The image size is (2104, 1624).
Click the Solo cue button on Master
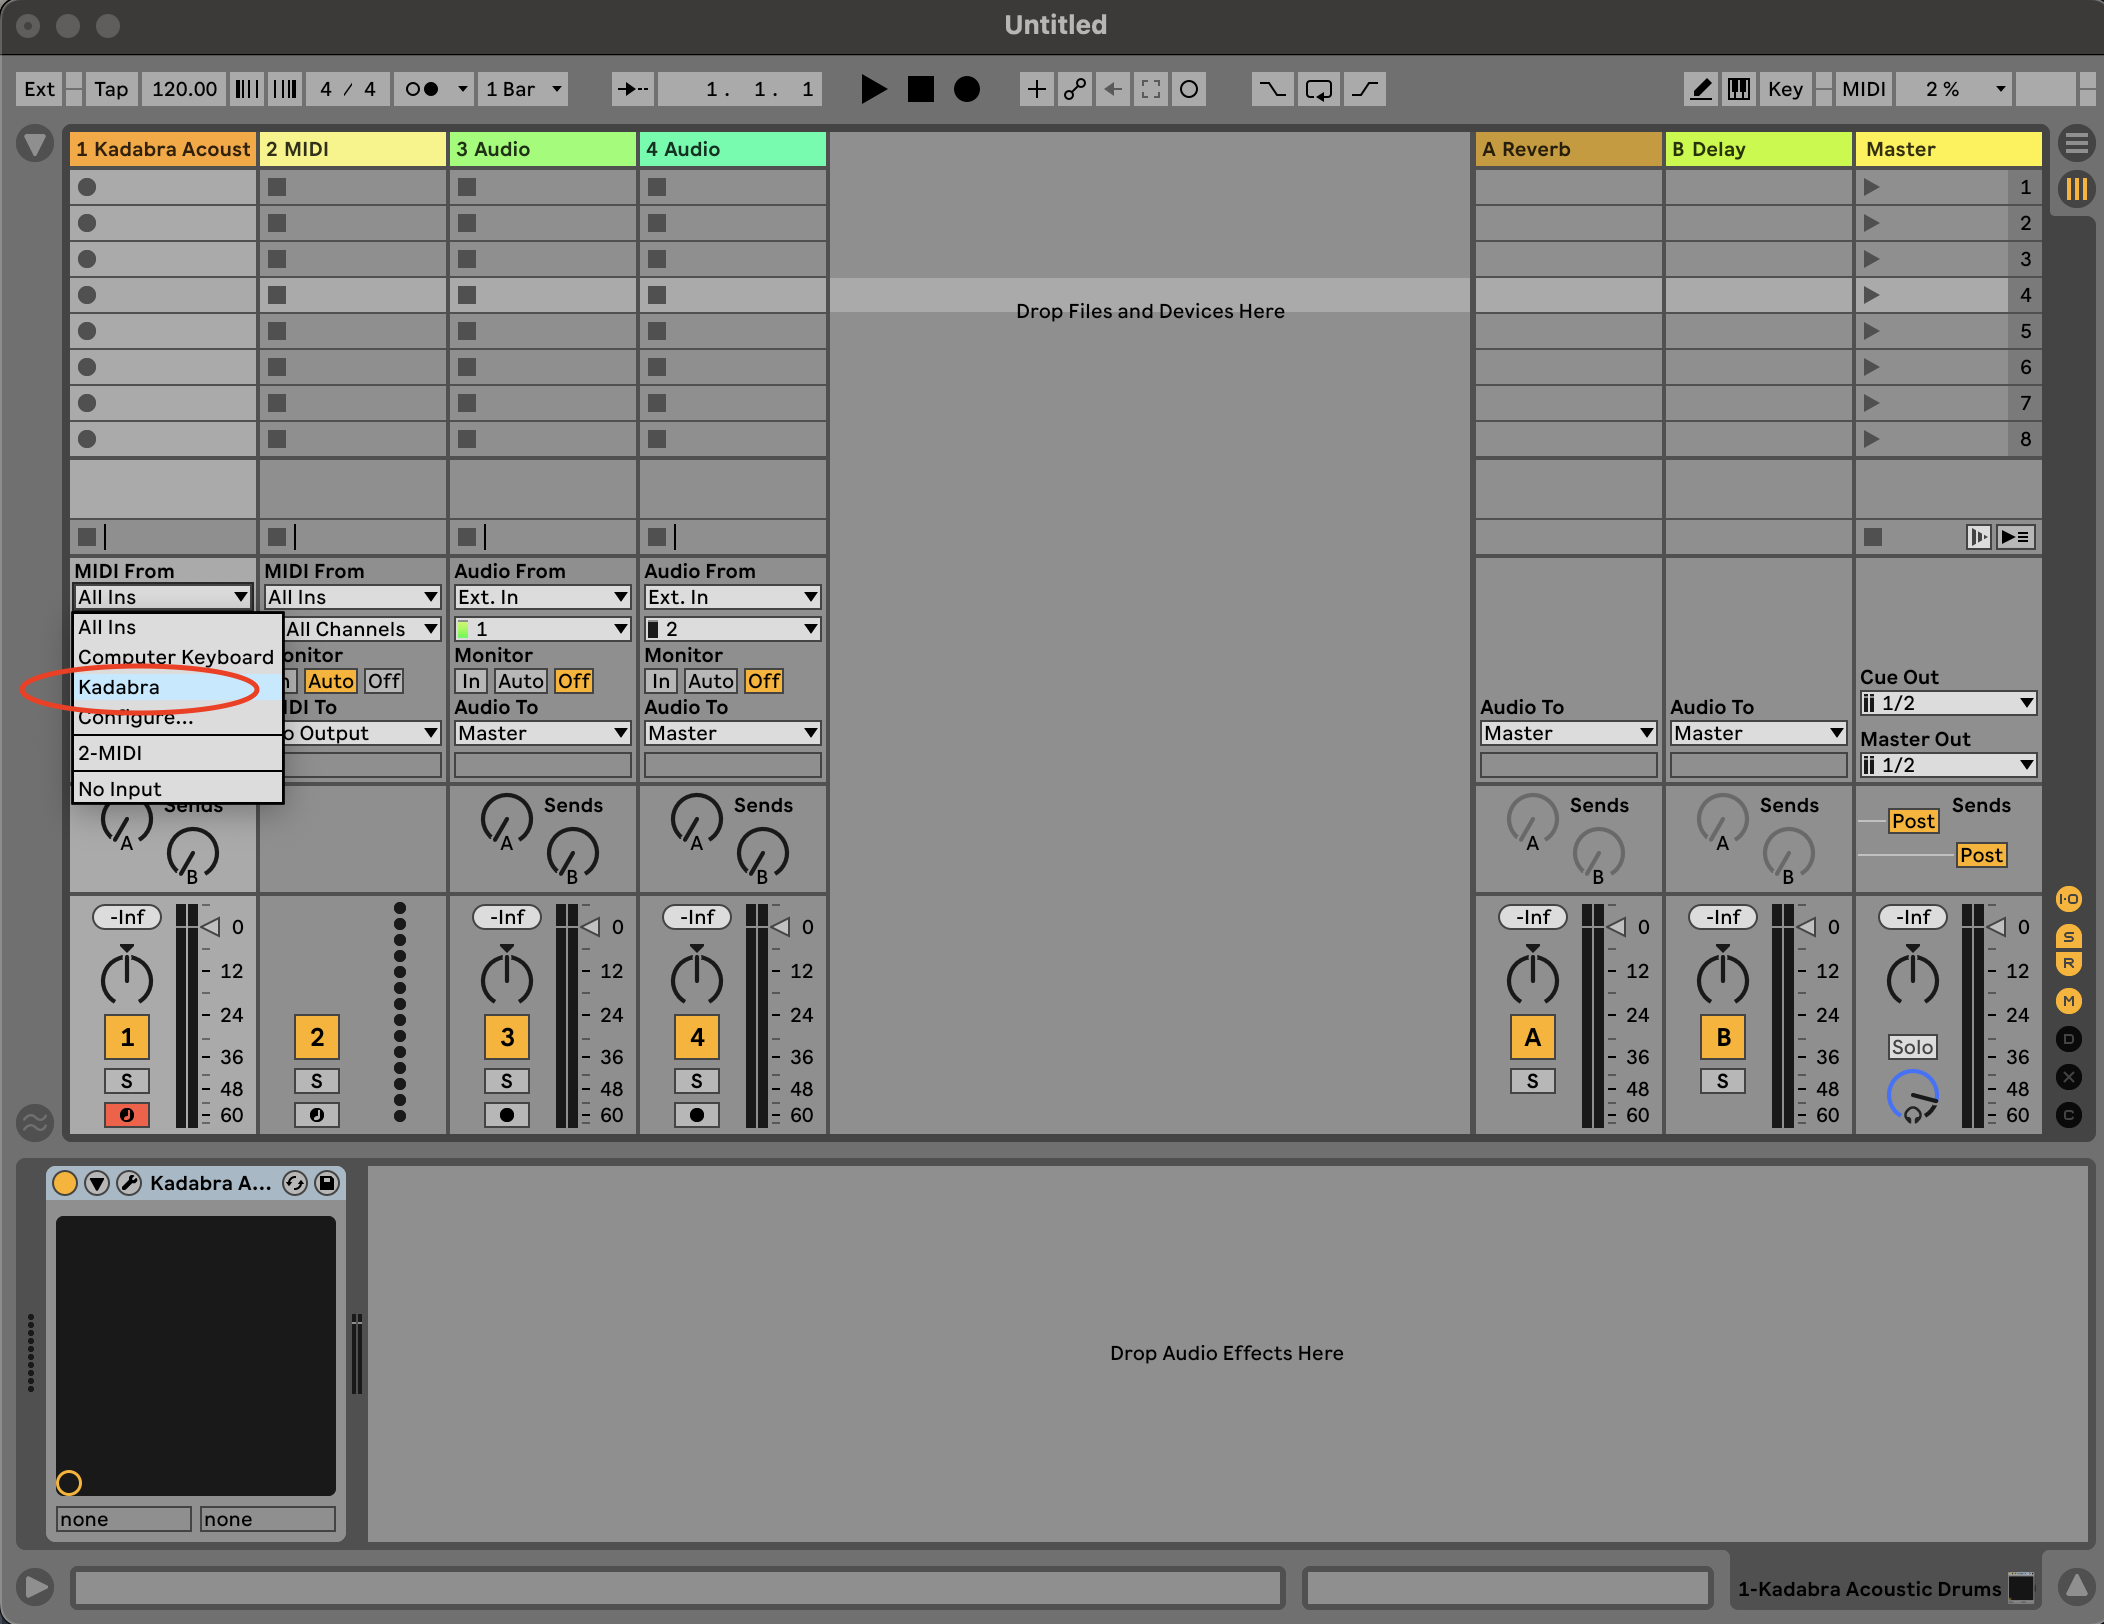click(x=1913, y=1047)
